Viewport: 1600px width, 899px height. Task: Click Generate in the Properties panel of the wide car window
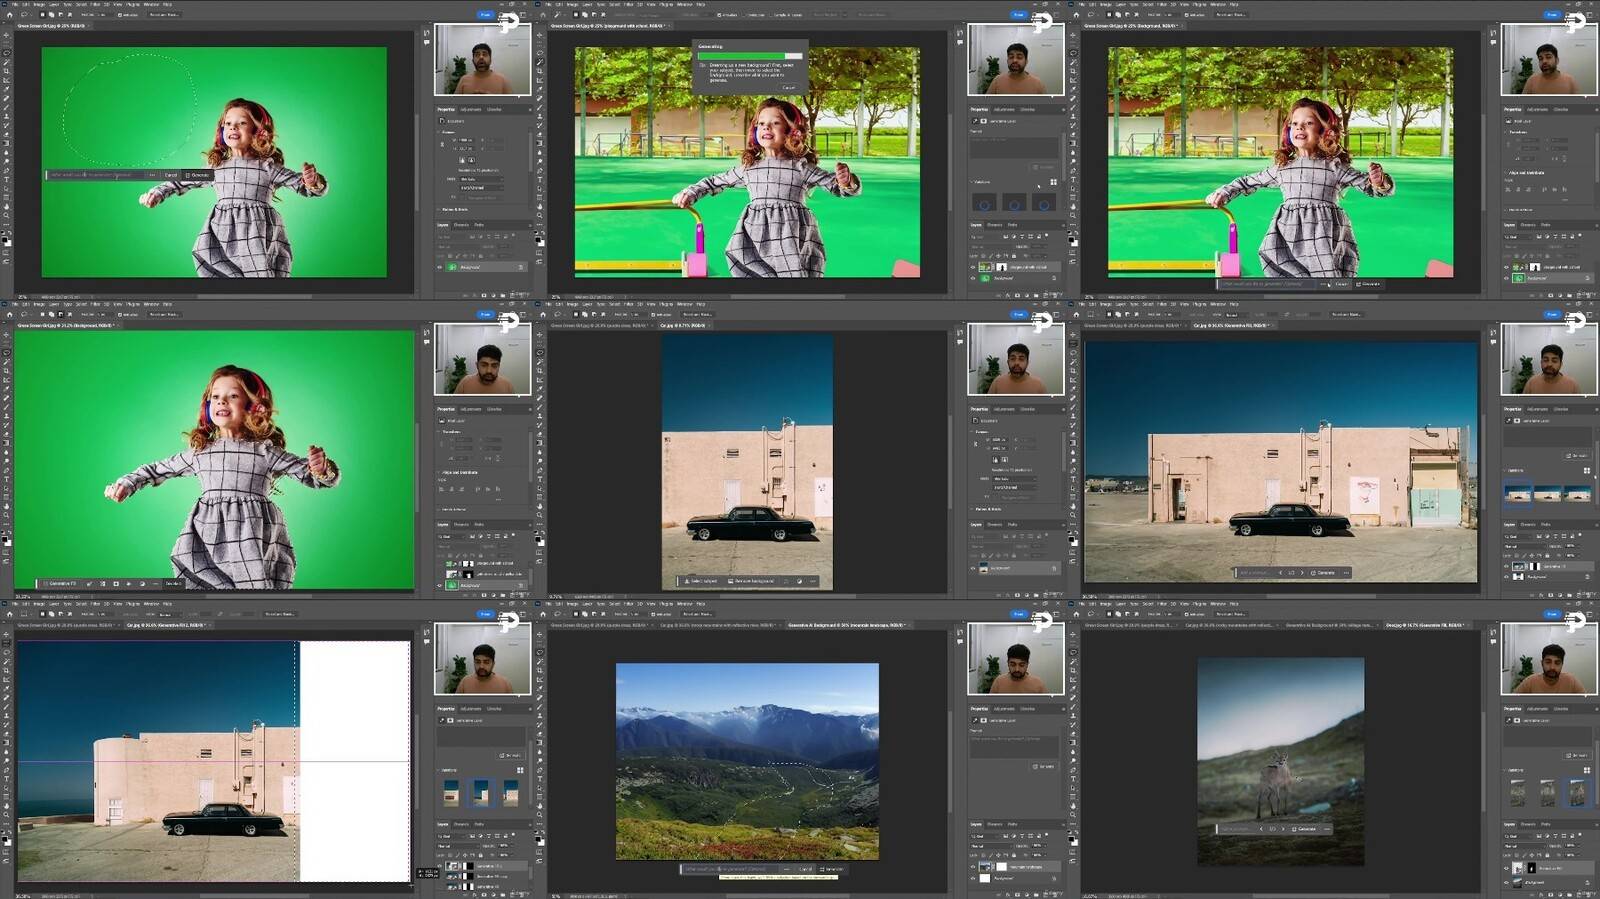click(1578, 456)
